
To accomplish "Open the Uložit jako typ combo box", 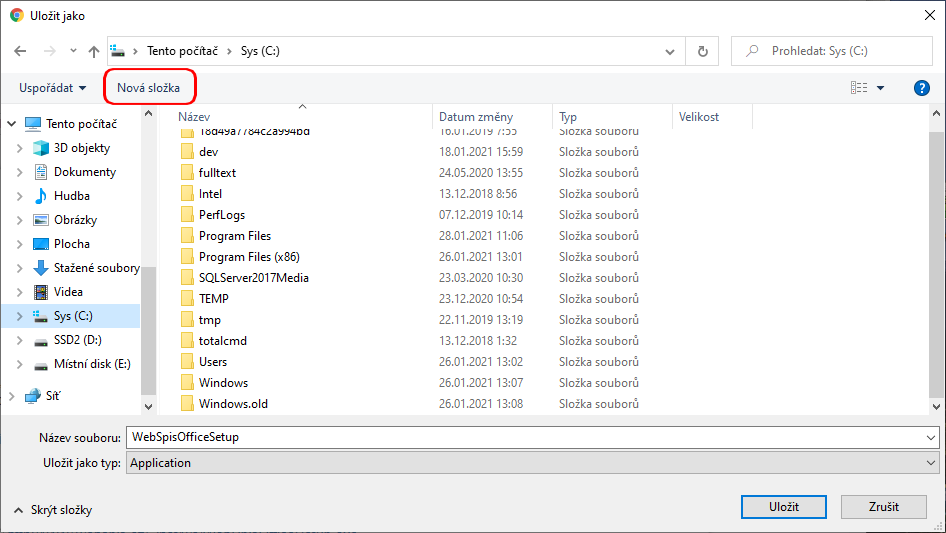I will coord(532,463).
